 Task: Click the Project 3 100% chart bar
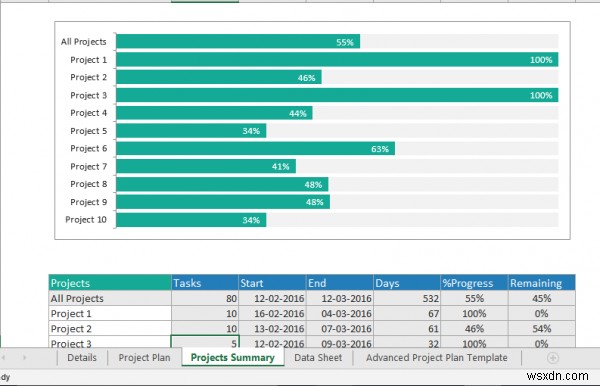337,95
